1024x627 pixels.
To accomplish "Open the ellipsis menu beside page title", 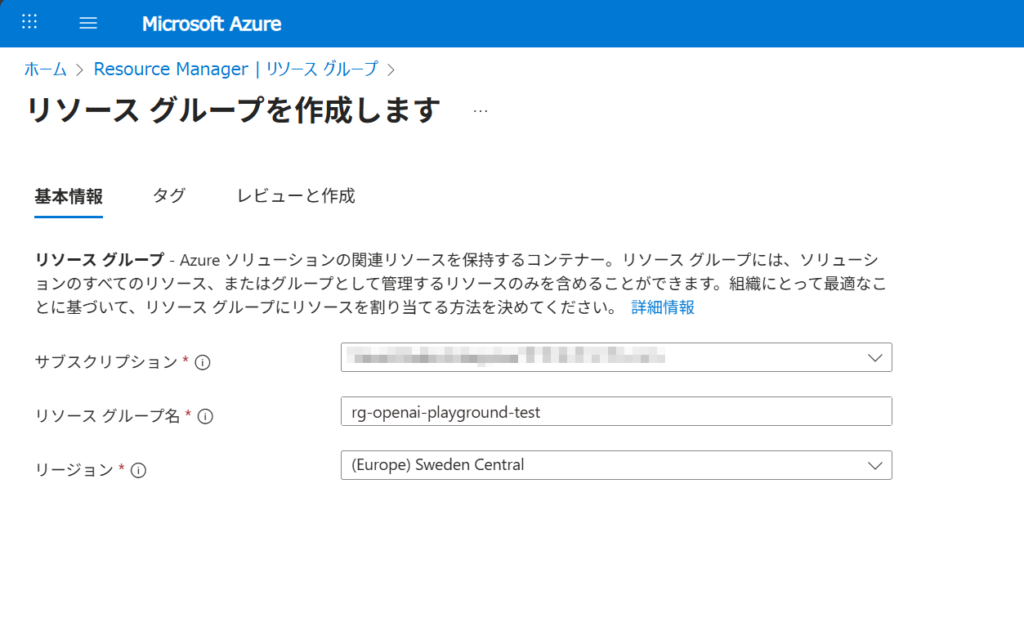I will (x=480, y=111).
